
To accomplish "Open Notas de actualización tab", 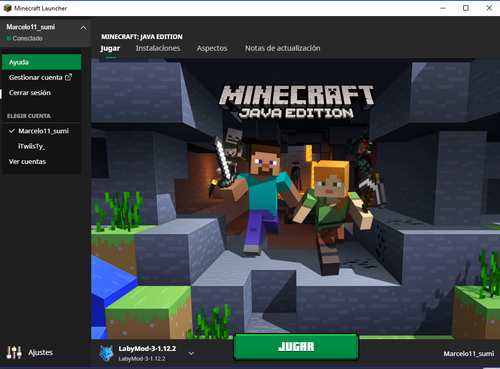I will pos(283,48).
